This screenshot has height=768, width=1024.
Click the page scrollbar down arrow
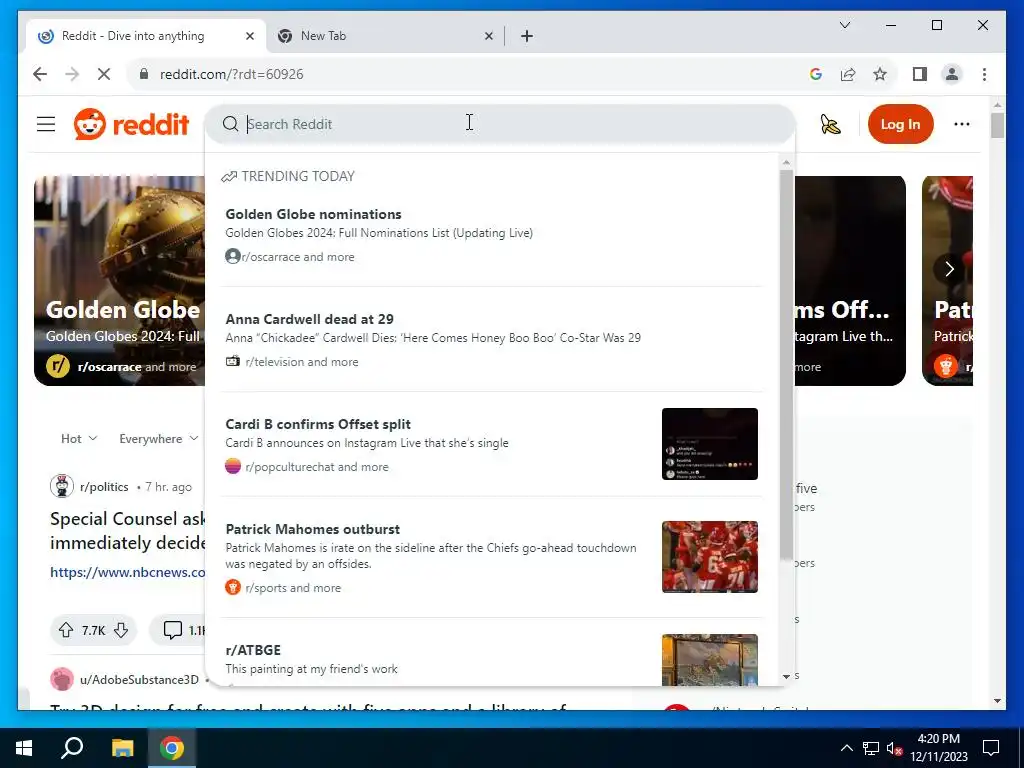coord(997,701)
